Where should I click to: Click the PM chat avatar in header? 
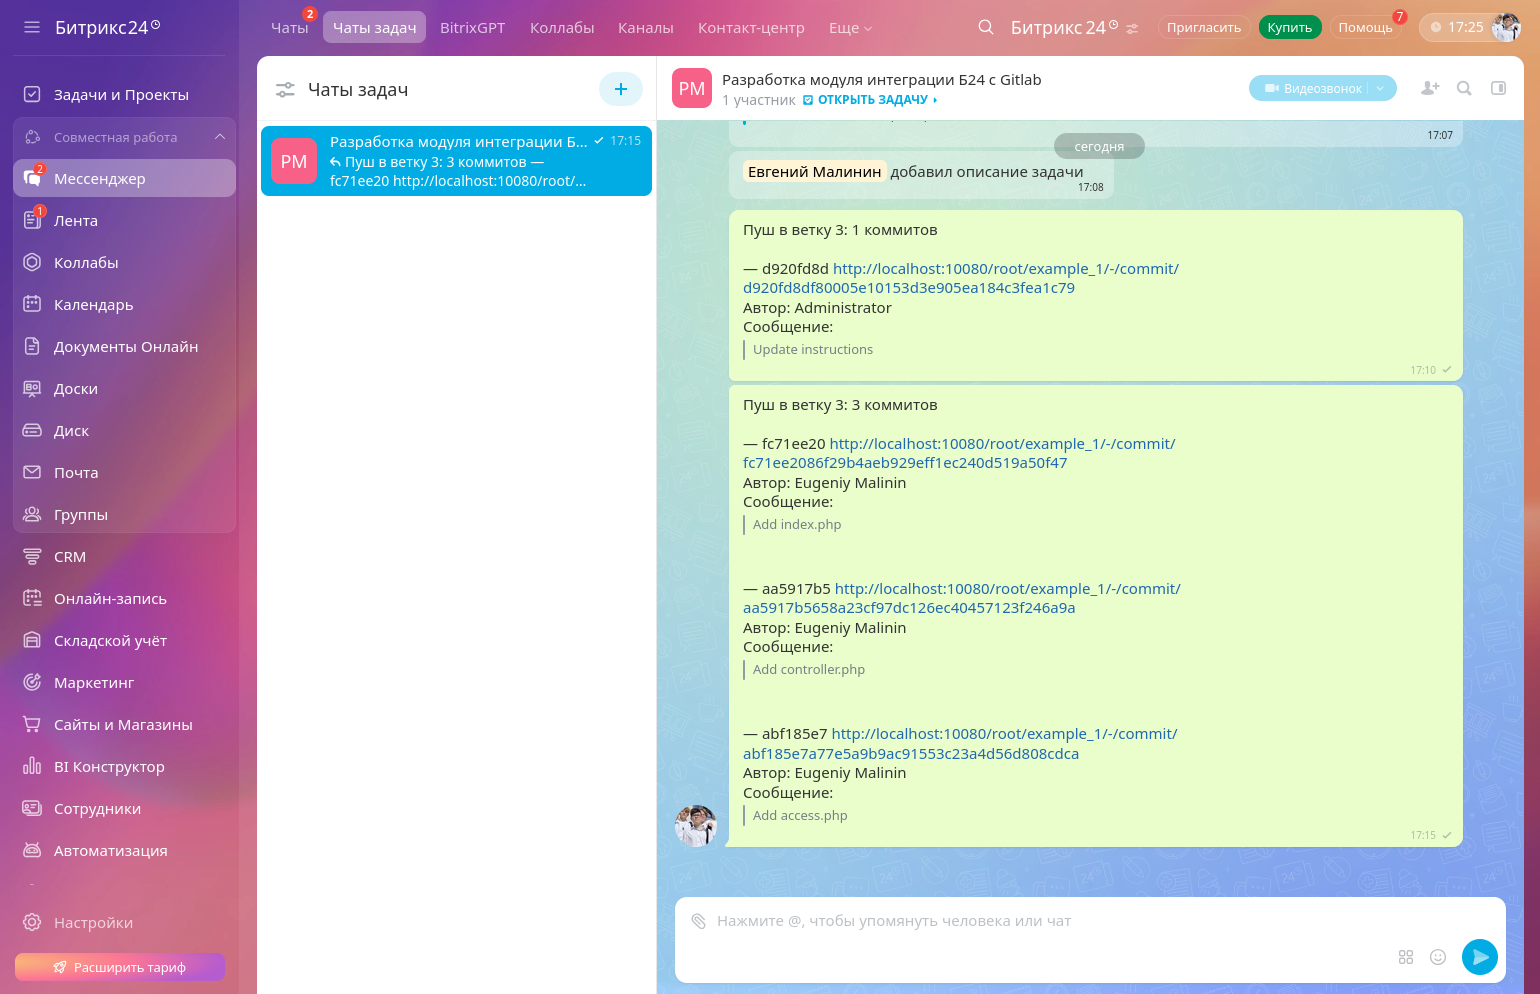[x=692, y=88]
